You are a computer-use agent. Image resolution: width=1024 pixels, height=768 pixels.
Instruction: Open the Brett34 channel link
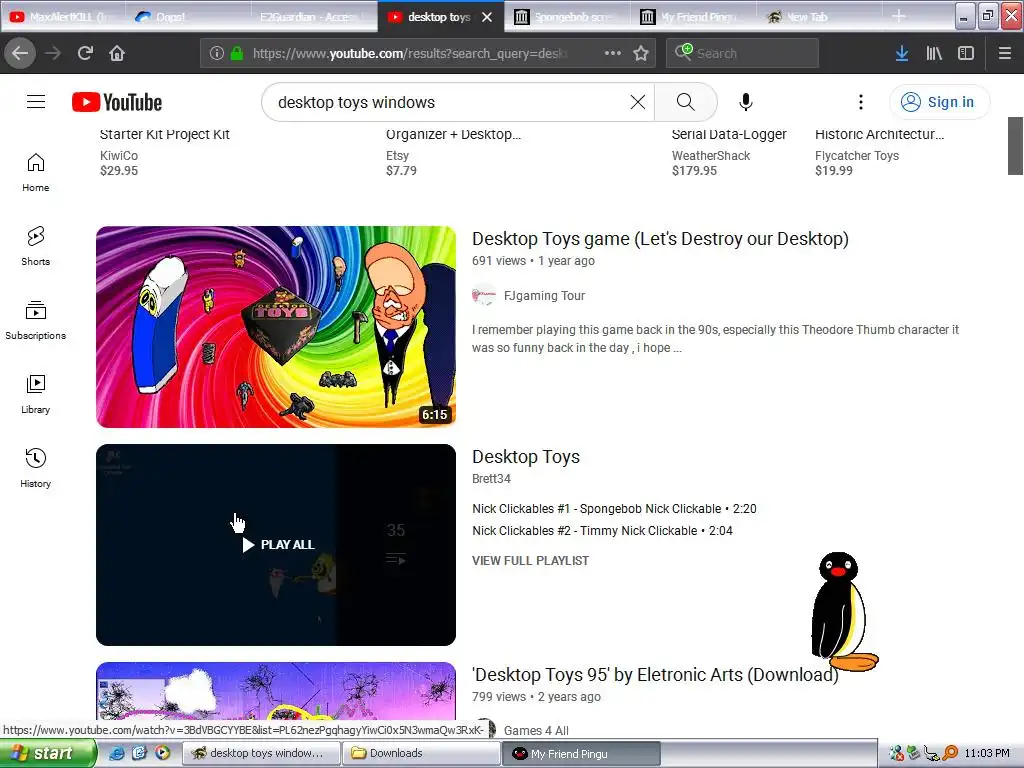coord(491,479)
